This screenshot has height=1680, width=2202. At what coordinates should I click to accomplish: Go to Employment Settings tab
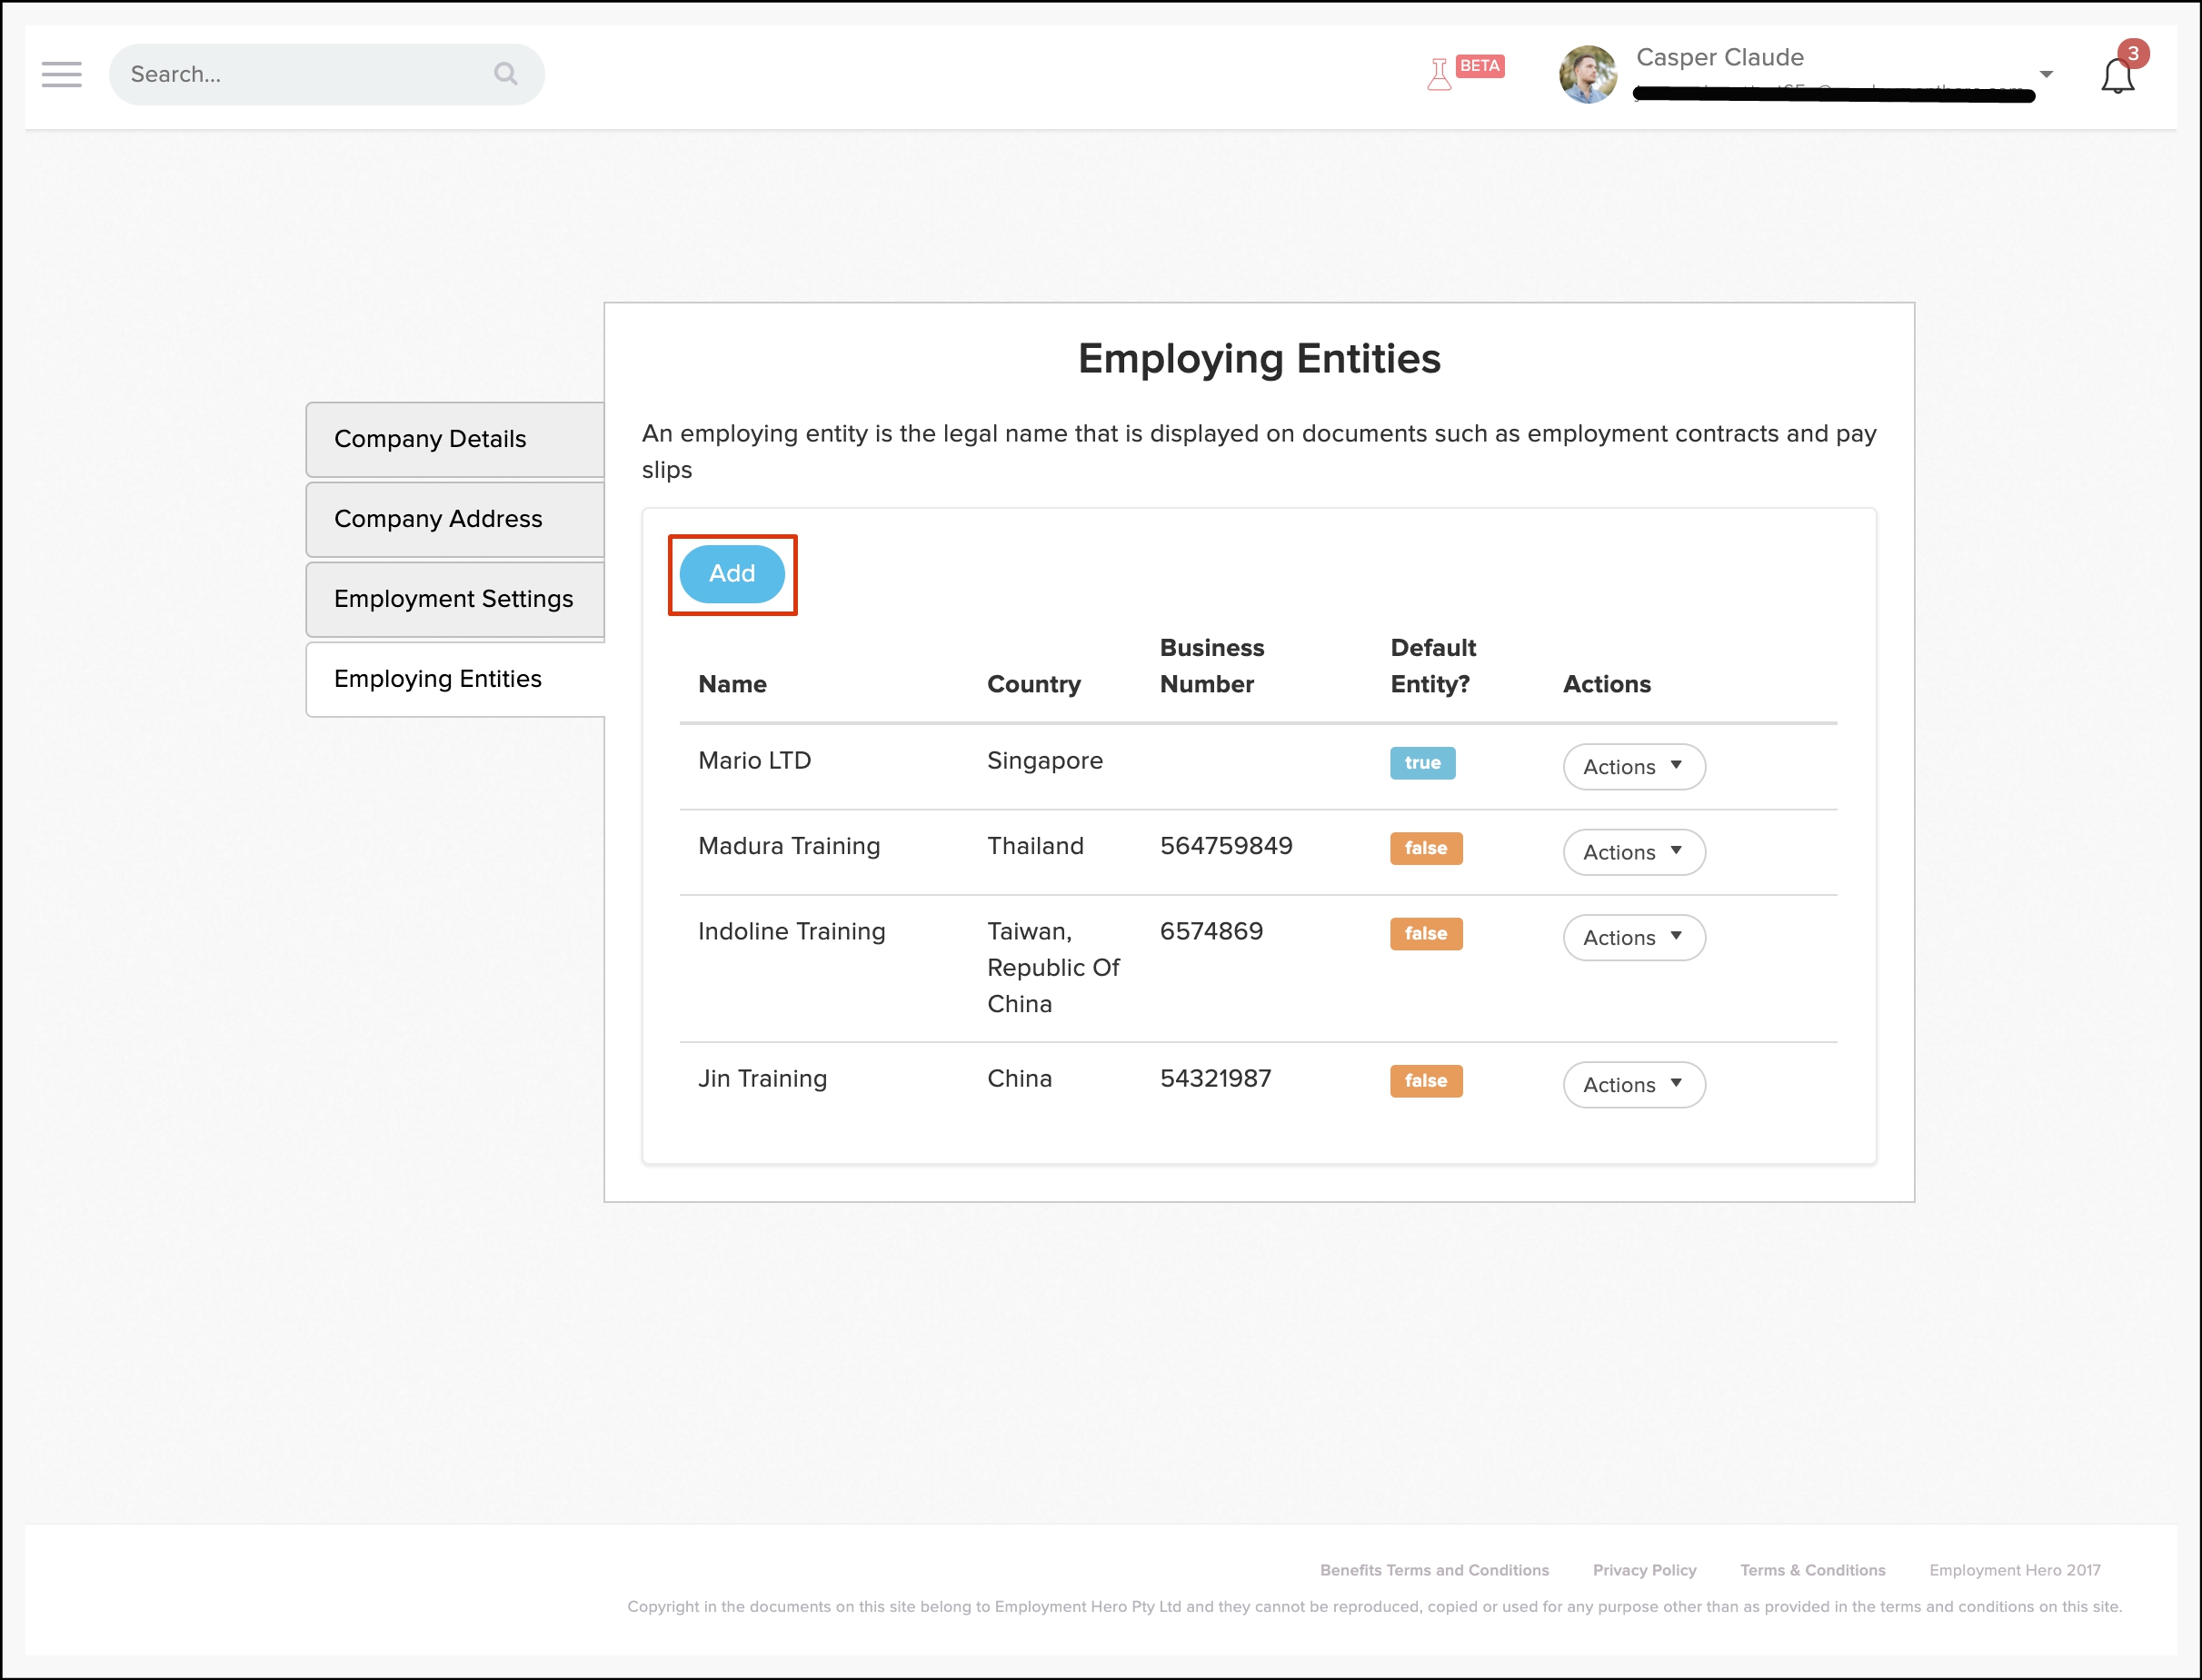(x=455, y=599)
